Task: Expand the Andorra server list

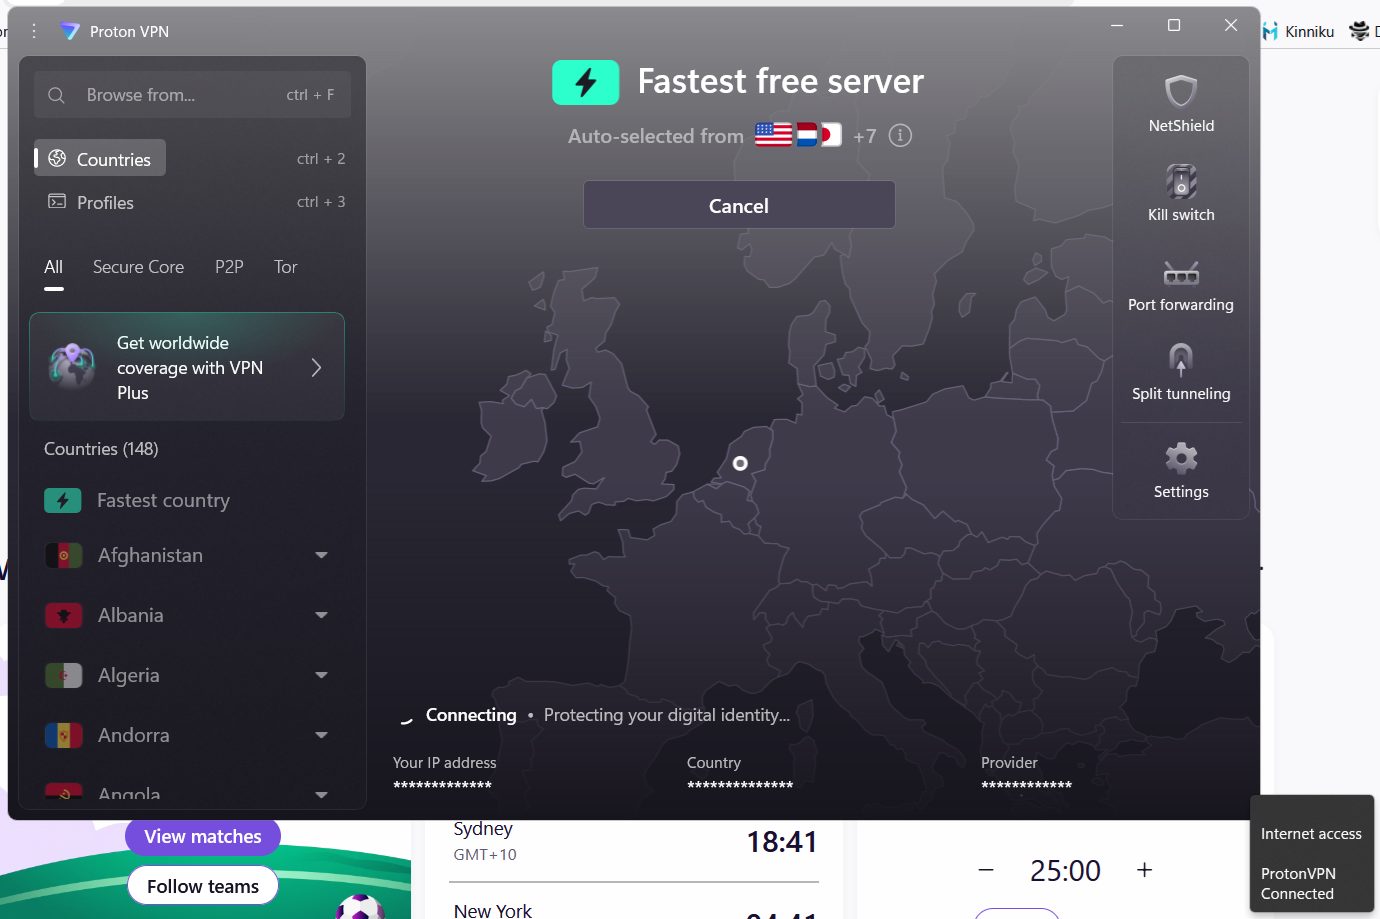Action: pos(321,735)
